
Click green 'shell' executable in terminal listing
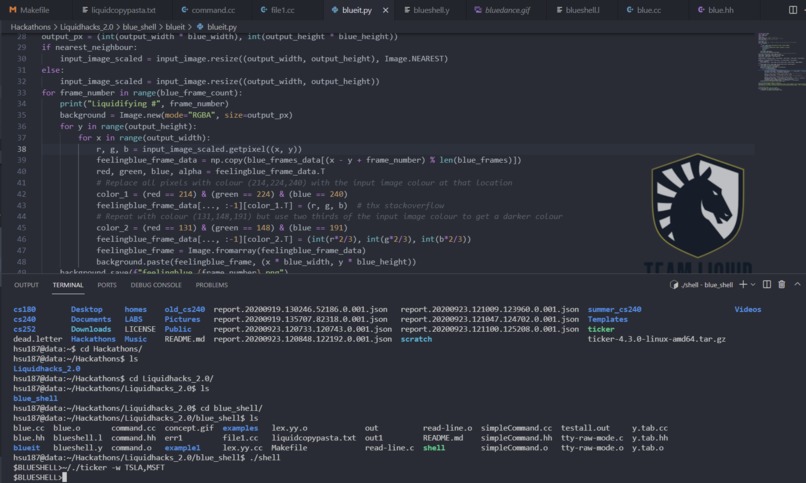434,448
